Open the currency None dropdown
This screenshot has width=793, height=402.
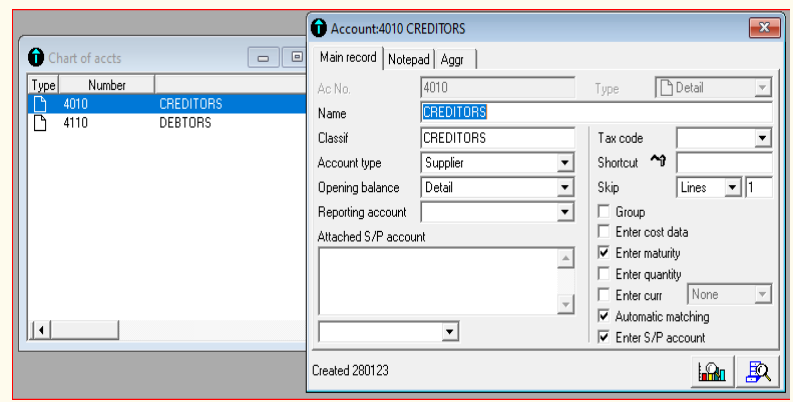coord(762,294)
